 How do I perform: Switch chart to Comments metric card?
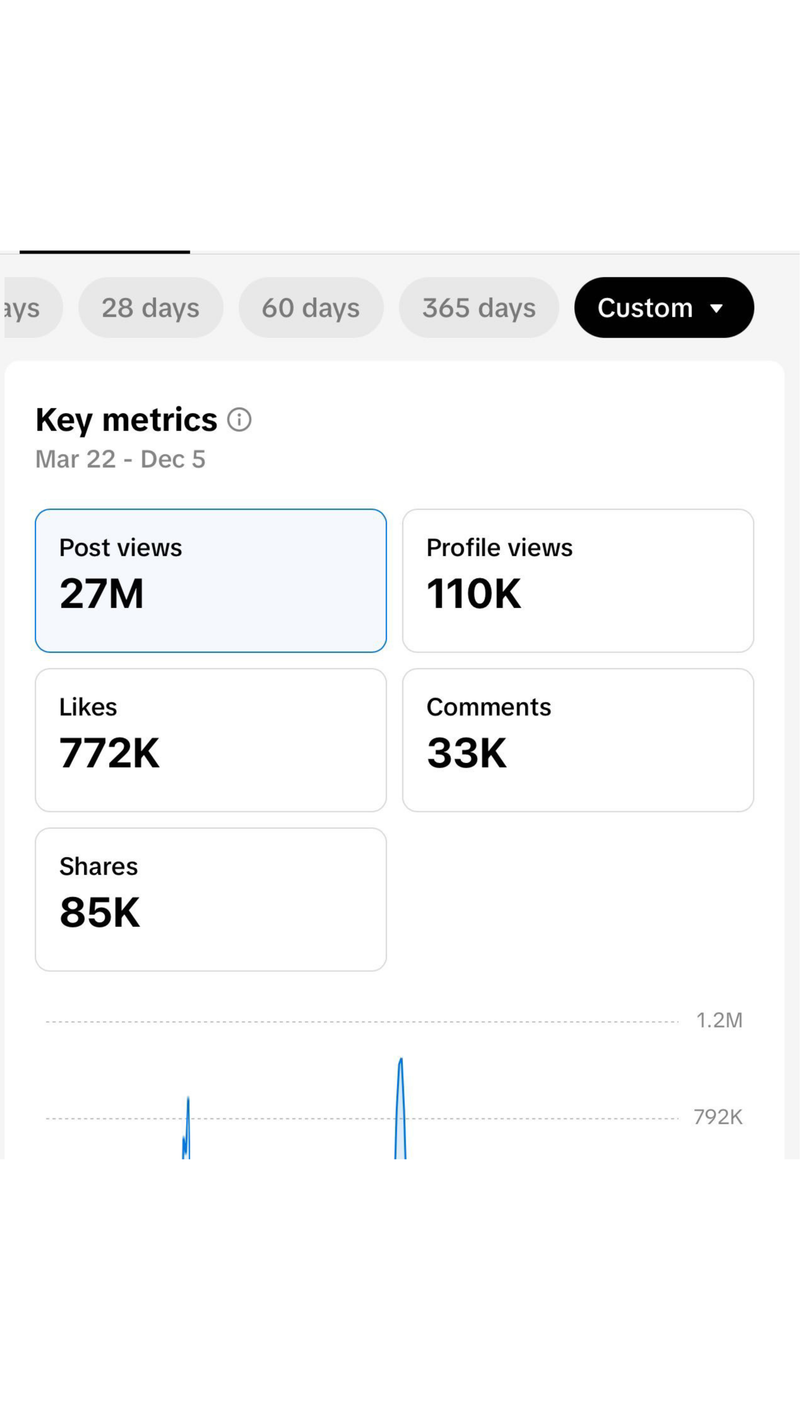pyautogui.click(x=577, y=739)
